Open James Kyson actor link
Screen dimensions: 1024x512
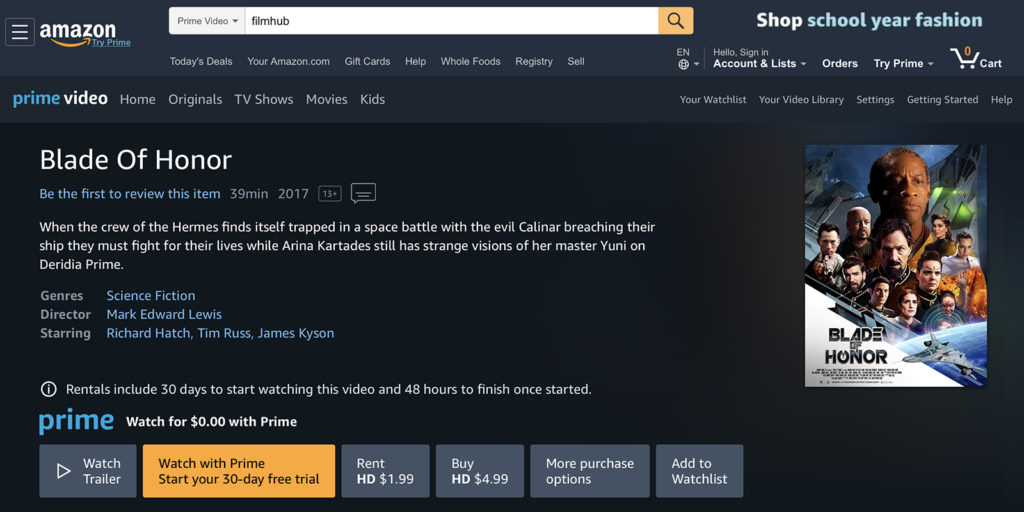click(296, 333)
